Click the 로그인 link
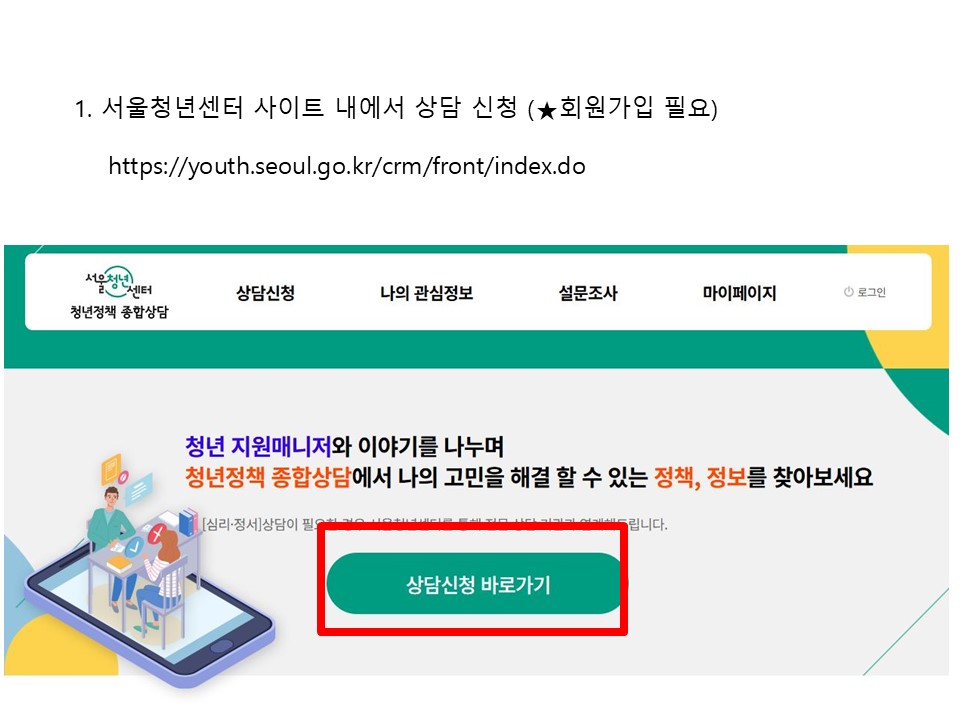960x720 pixels. point(871,292)
